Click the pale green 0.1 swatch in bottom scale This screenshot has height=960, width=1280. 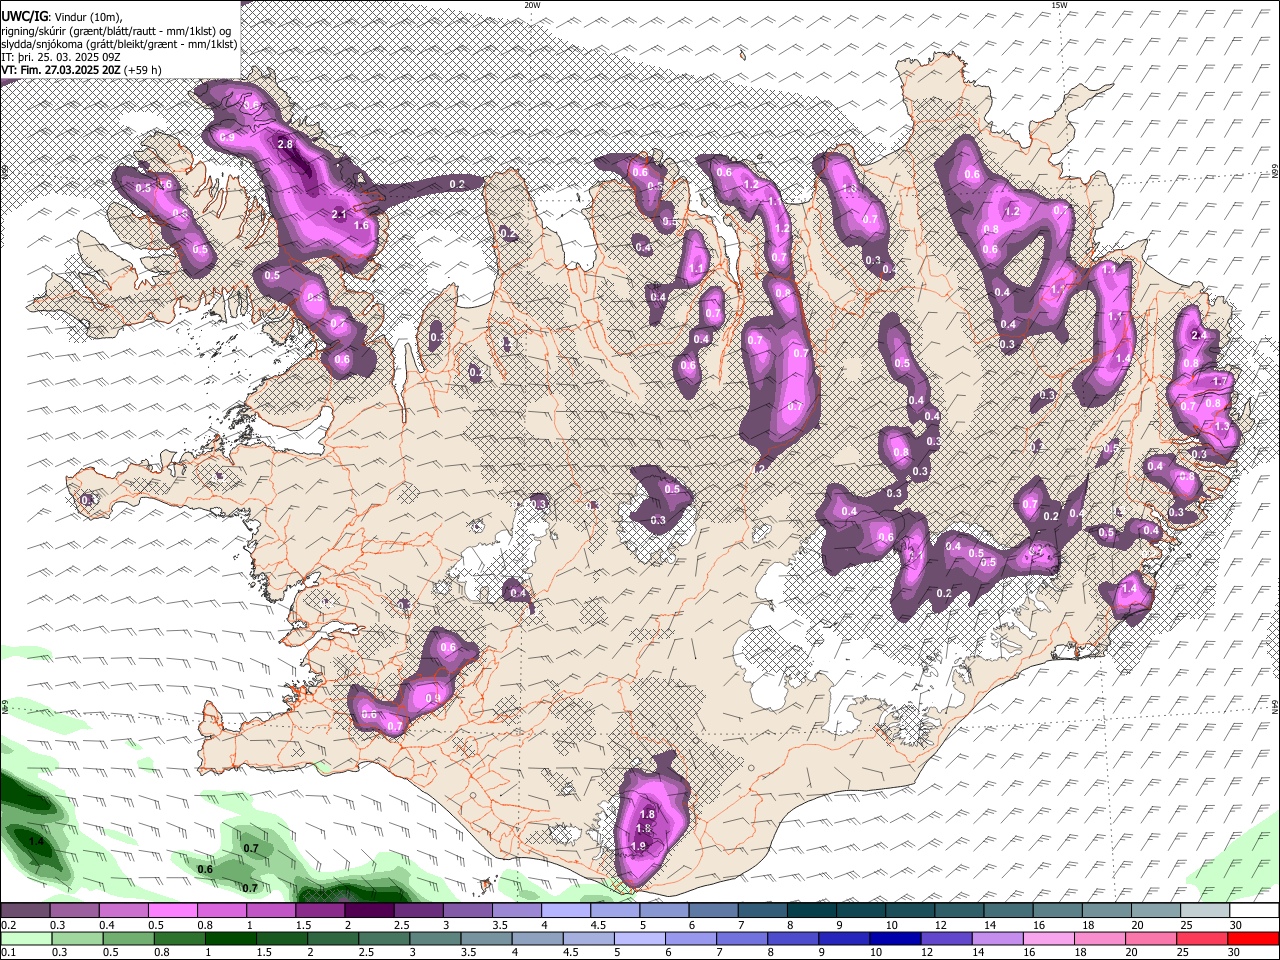coord(25,939)
